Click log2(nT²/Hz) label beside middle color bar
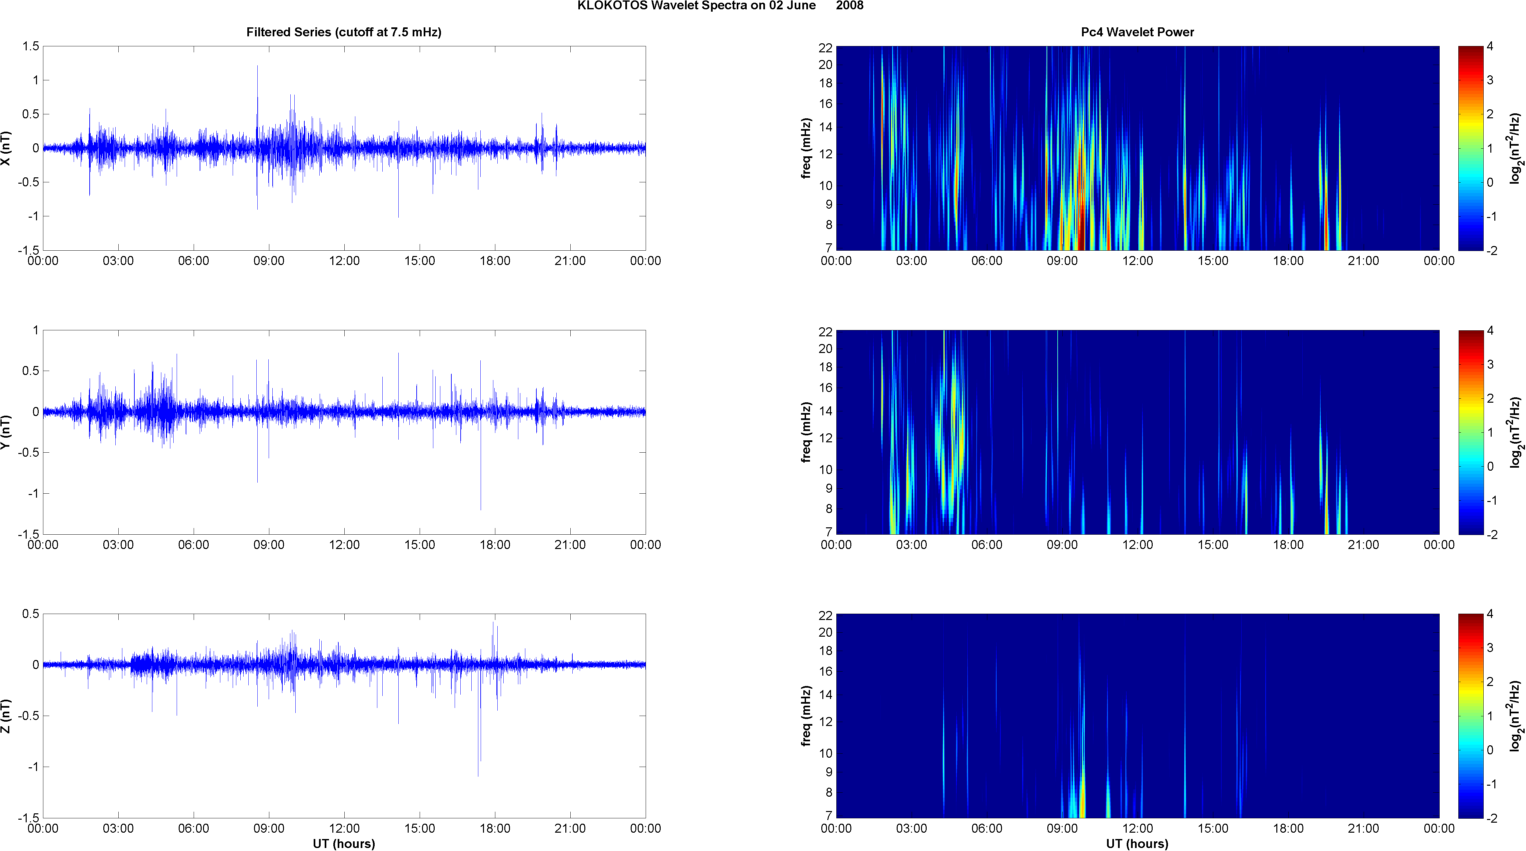The height and width of the screenshot is (851, 1526). point(1517,432)
